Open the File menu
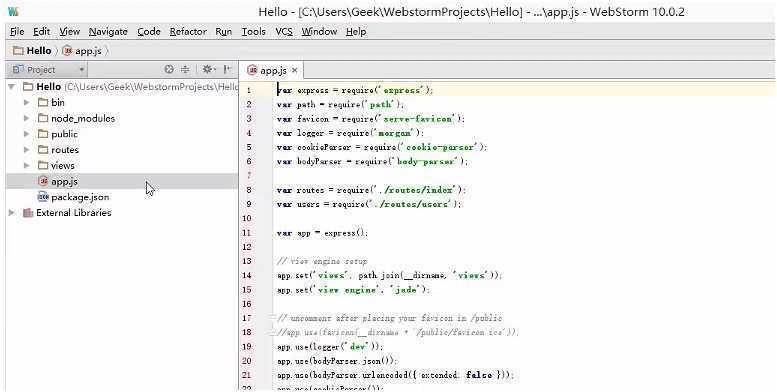Viewport: 777px width, 392px height. click(x=17, y=32)
